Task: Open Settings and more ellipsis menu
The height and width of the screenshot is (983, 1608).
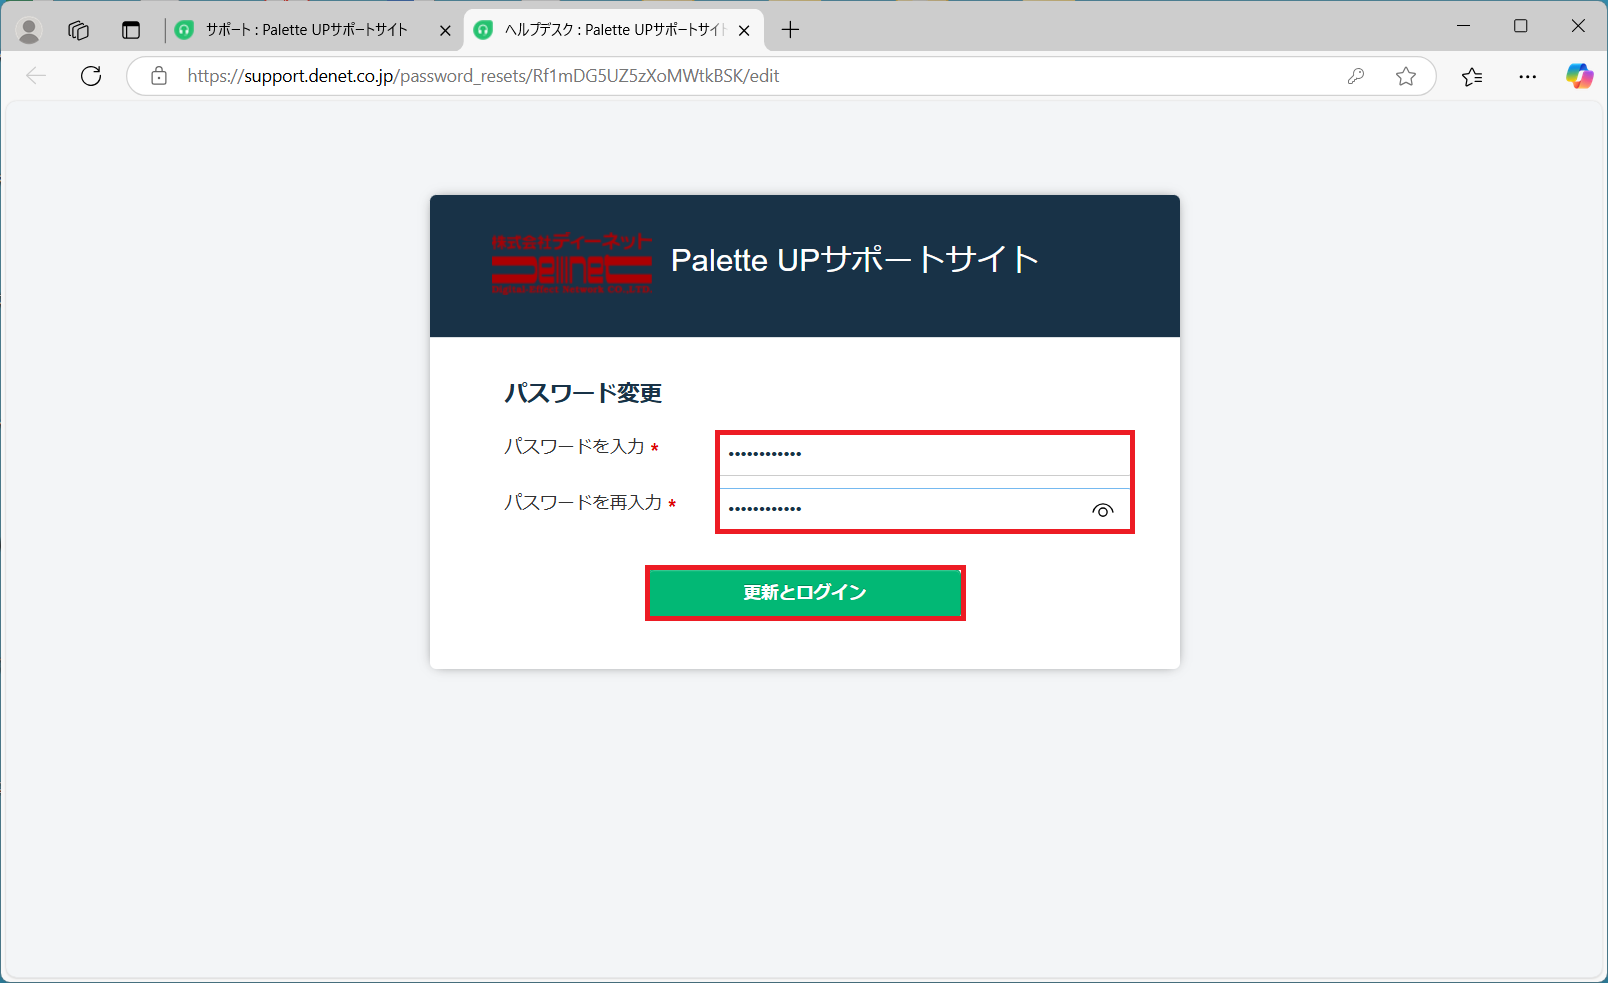Action: point(1527,76)
